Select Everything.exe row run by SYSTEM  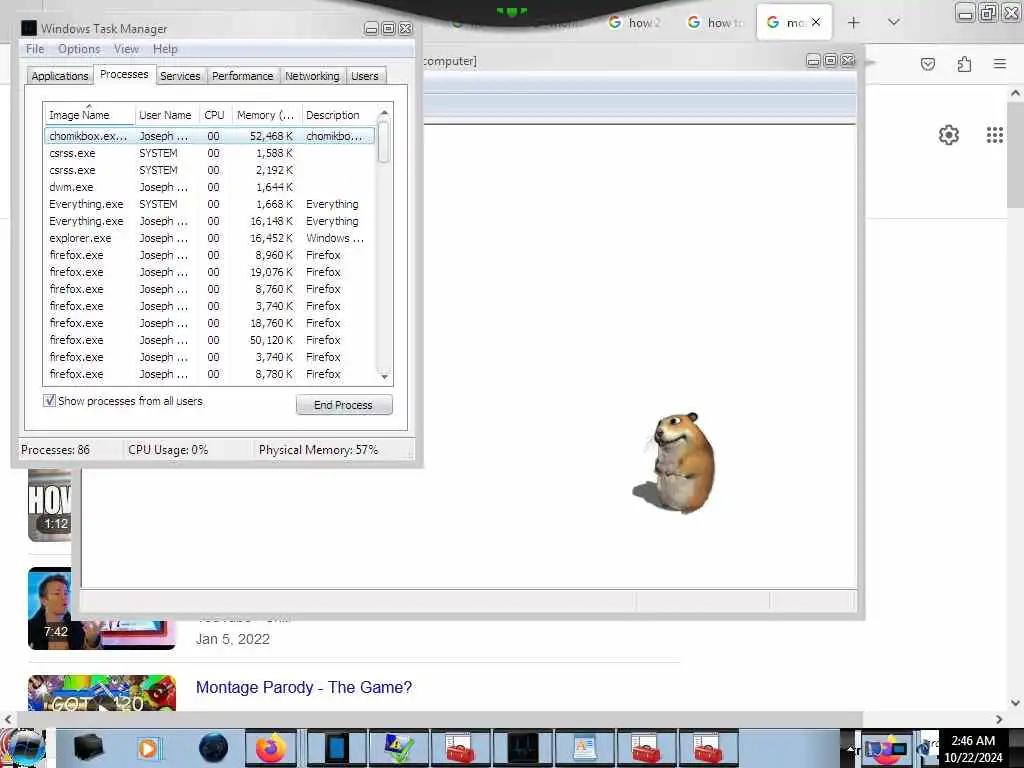(210, 204)
